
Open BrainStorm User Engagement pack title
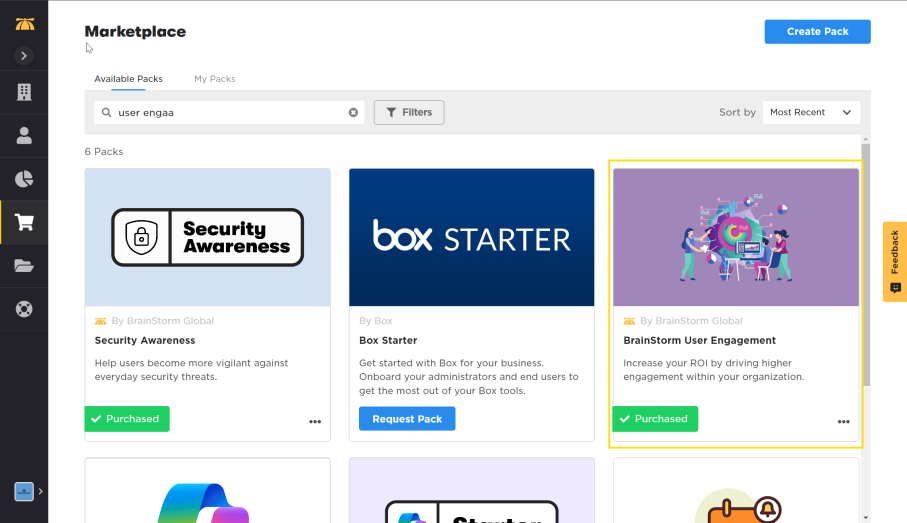pos(699,341)
